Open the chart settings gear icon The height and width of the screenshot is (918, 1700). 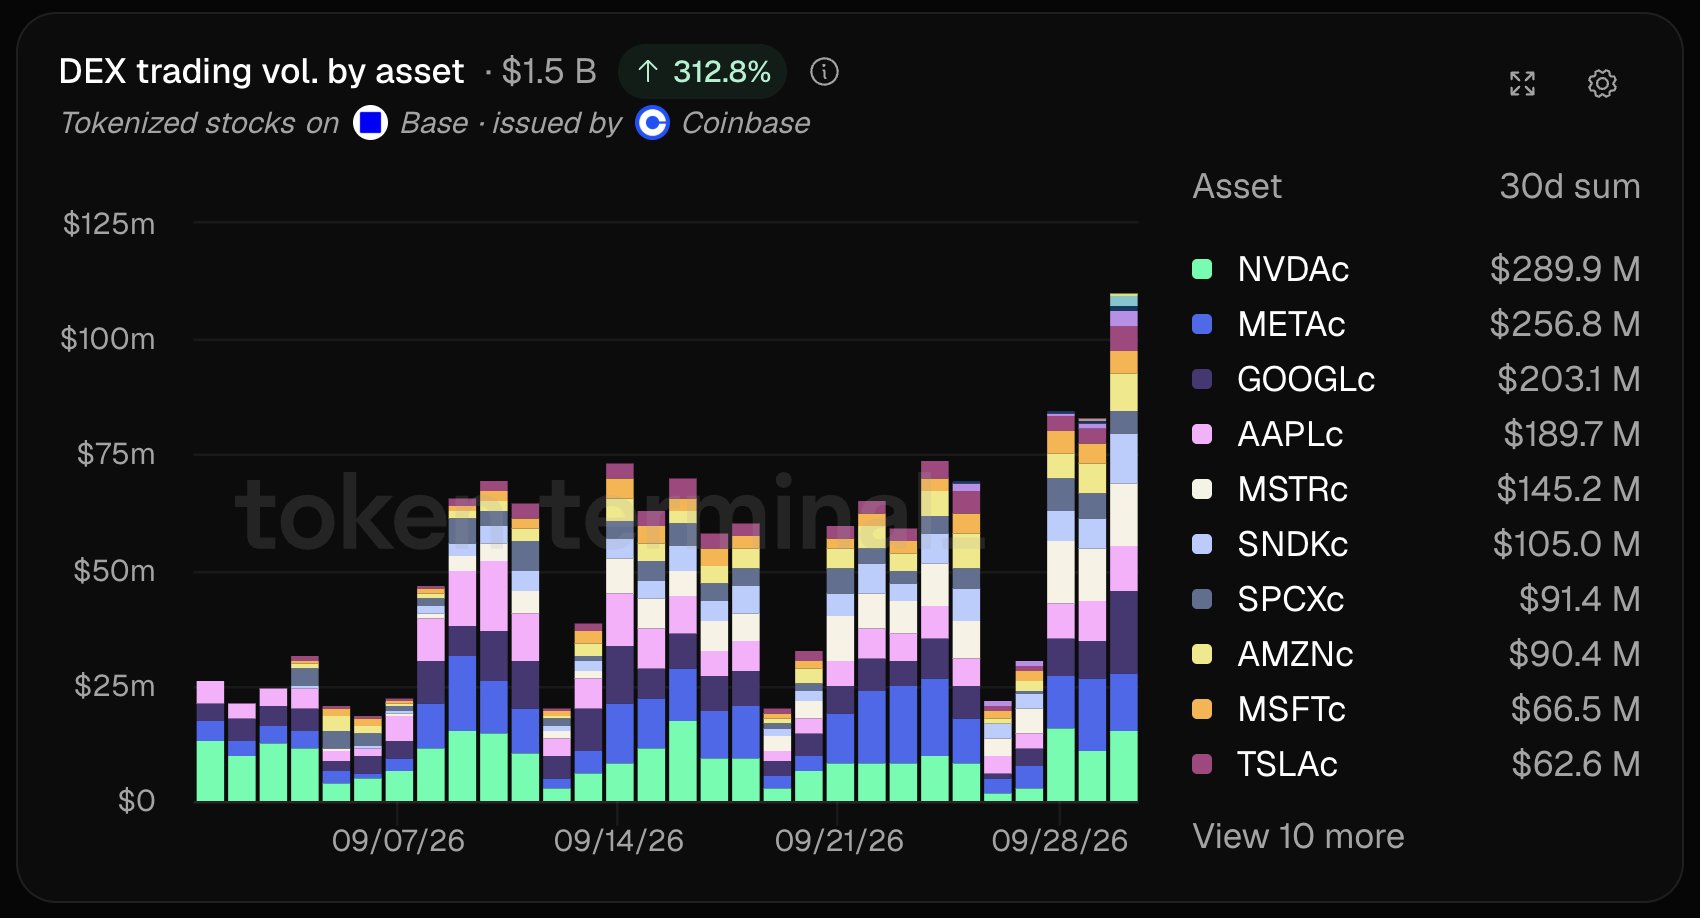coord(1602,84)
